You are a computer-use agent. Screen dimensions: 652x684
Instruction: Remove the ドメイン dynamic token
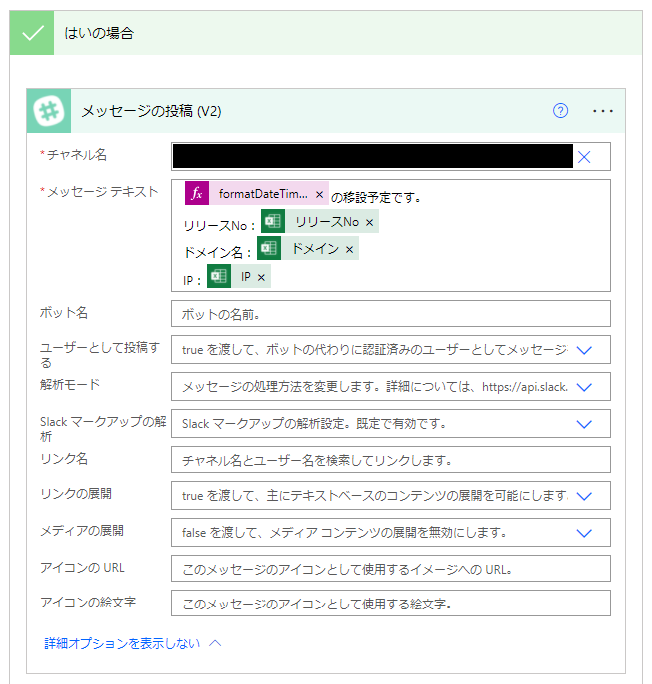pos(349,250)
